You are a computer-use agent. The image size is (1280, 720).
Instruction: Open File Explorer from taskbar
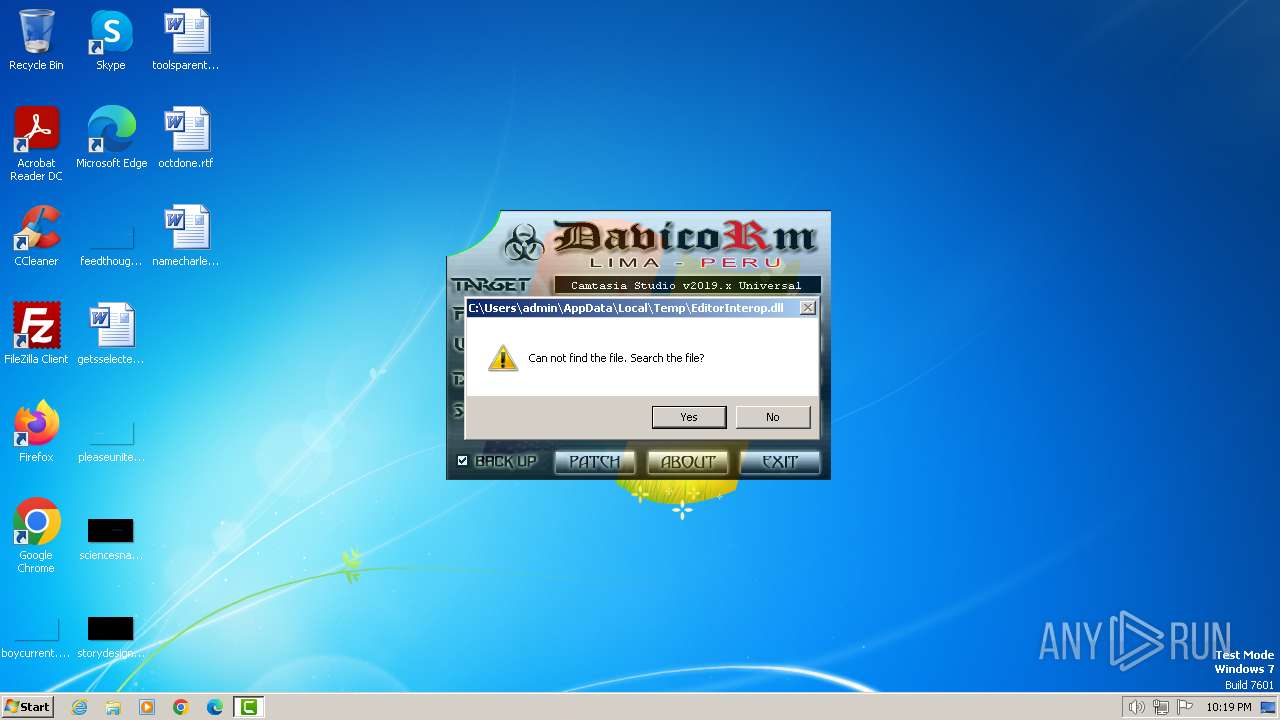coord(113,707)
